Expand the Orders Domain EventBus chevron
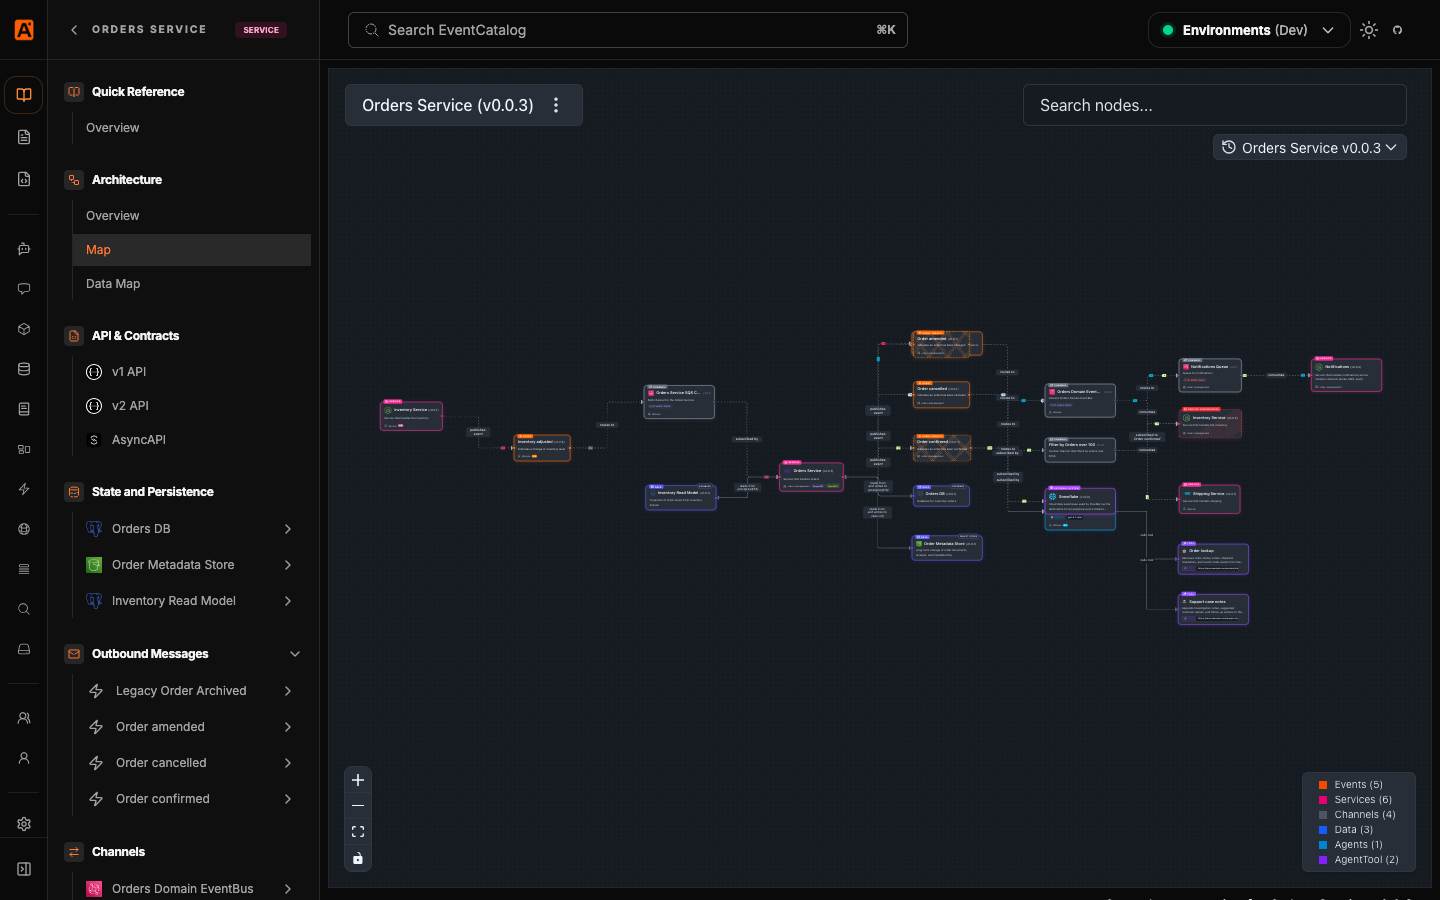Image resolution: width=1440 pixels, height=900 pixels. (x=288, y=889)
